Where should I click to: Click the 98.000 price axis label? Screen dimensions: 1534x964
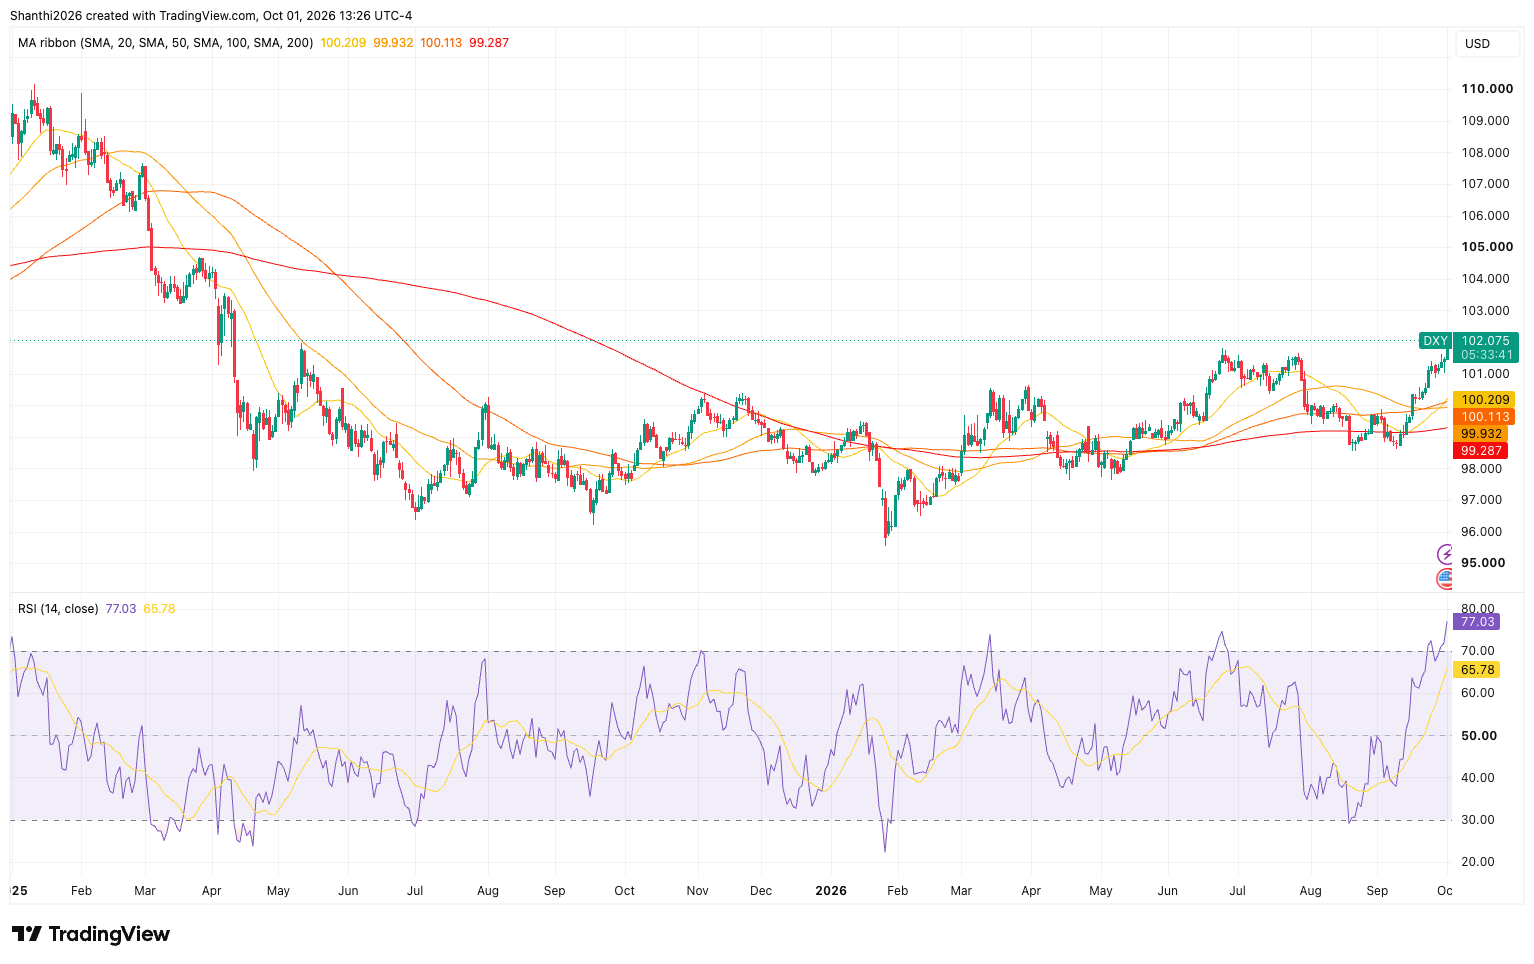1481,468
